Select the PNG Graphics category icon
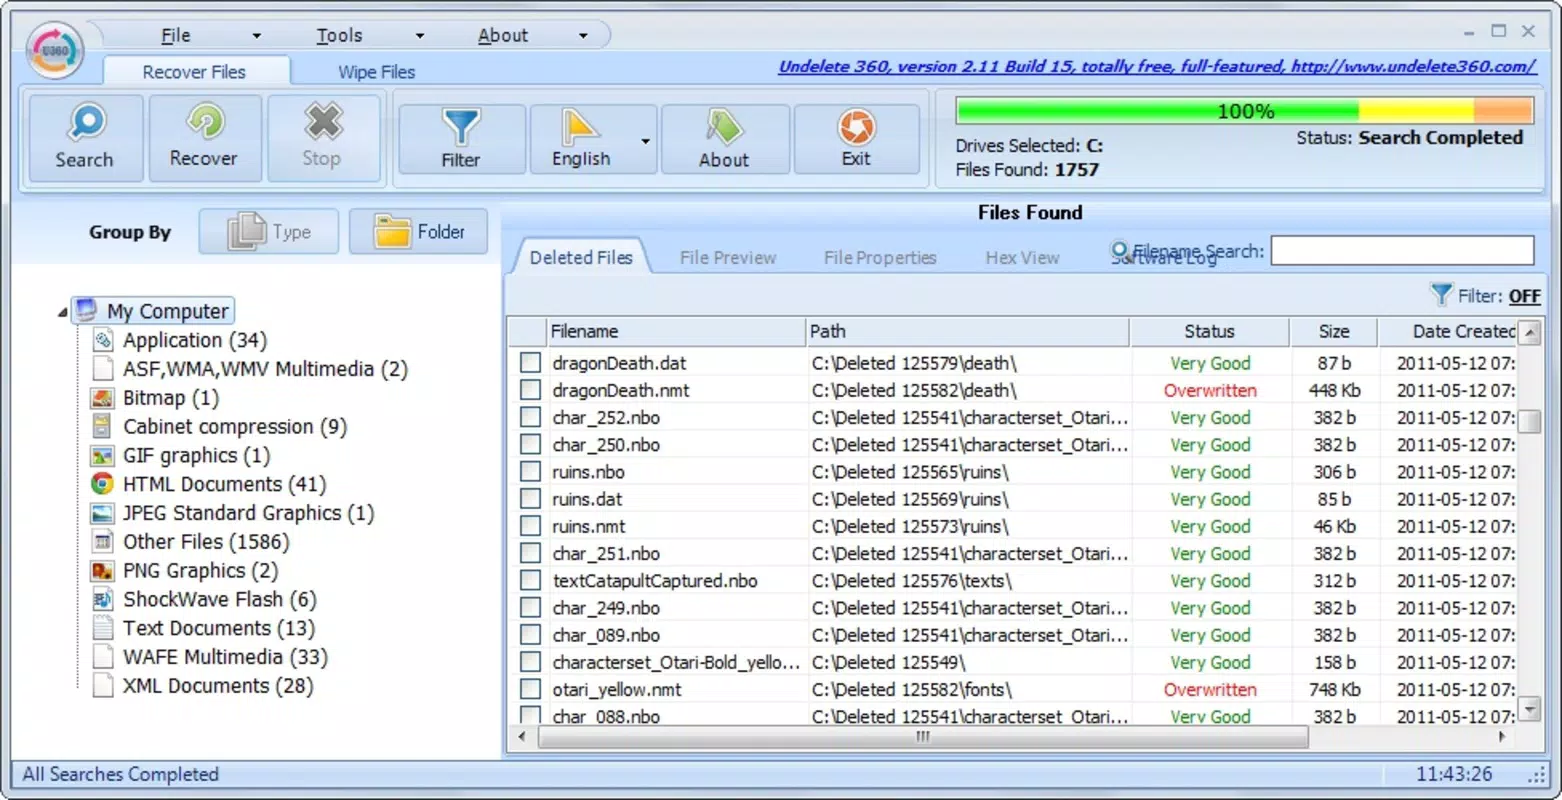The width and height of the screenshot is (1562, 800). (102, 571)
